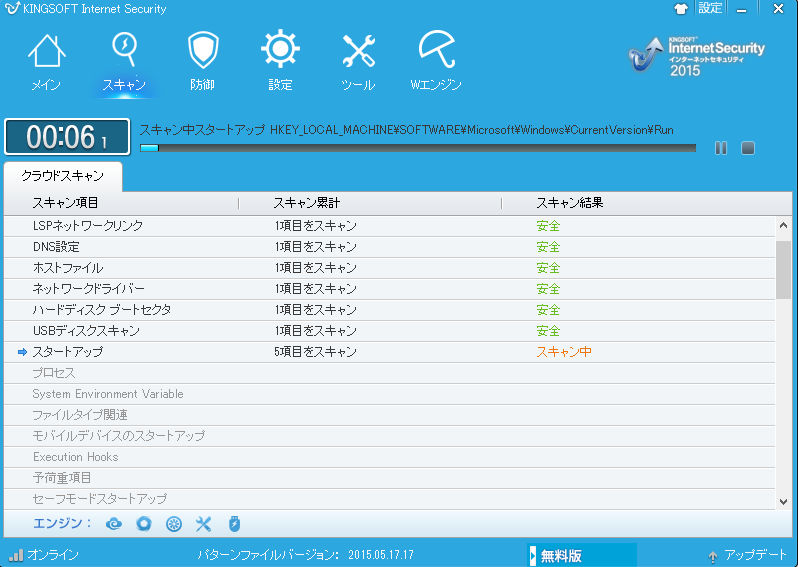Select the ハードディスク ブートセクタ row
Image resolution: width=798 pixels, height=567 pixels.
389,310
